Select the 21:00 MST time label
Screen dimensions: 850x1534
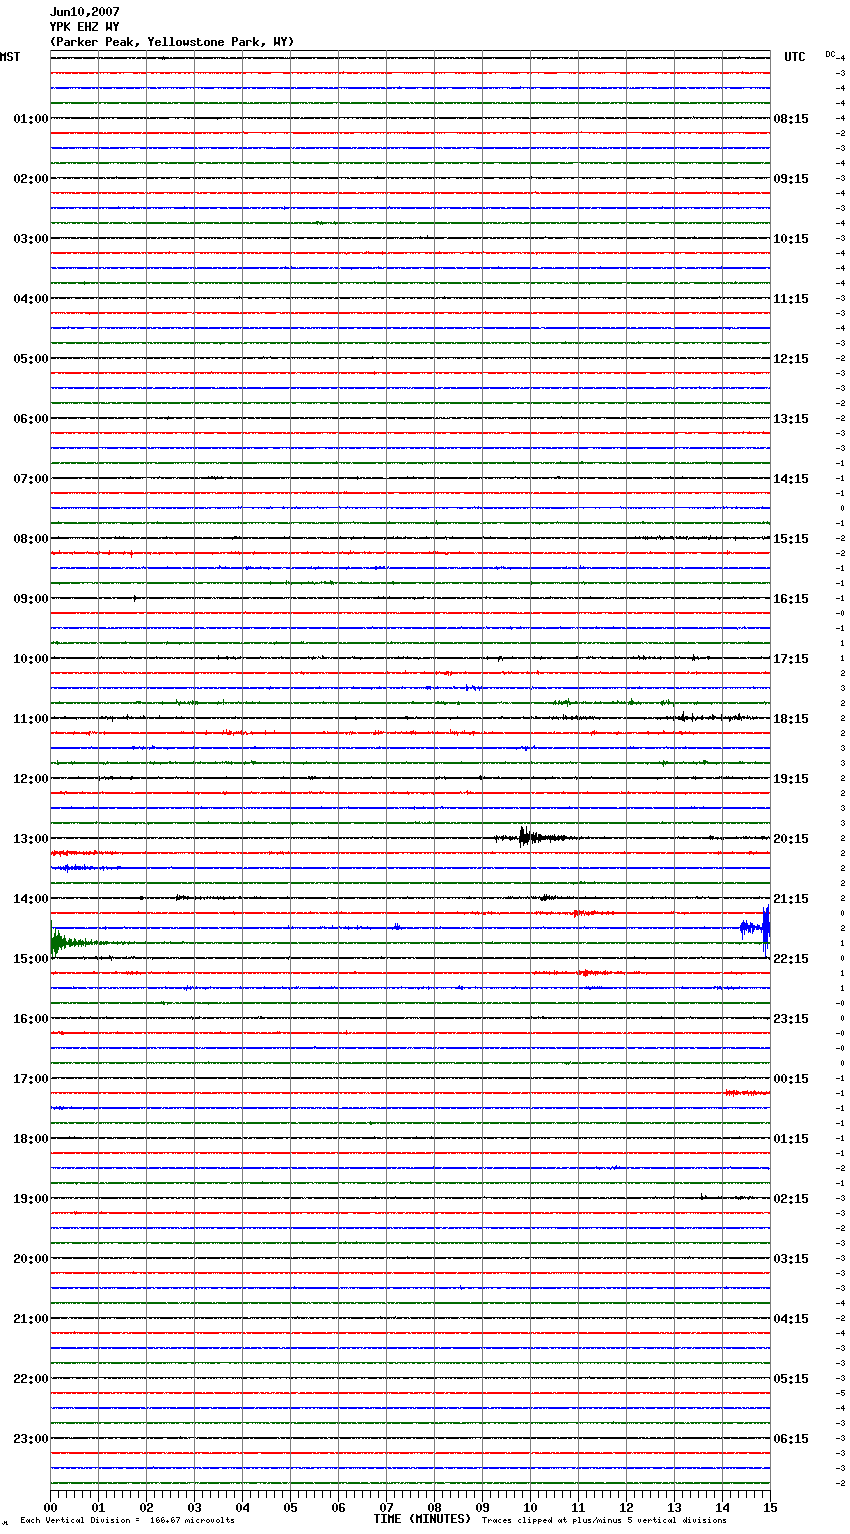pos(31,1319)
